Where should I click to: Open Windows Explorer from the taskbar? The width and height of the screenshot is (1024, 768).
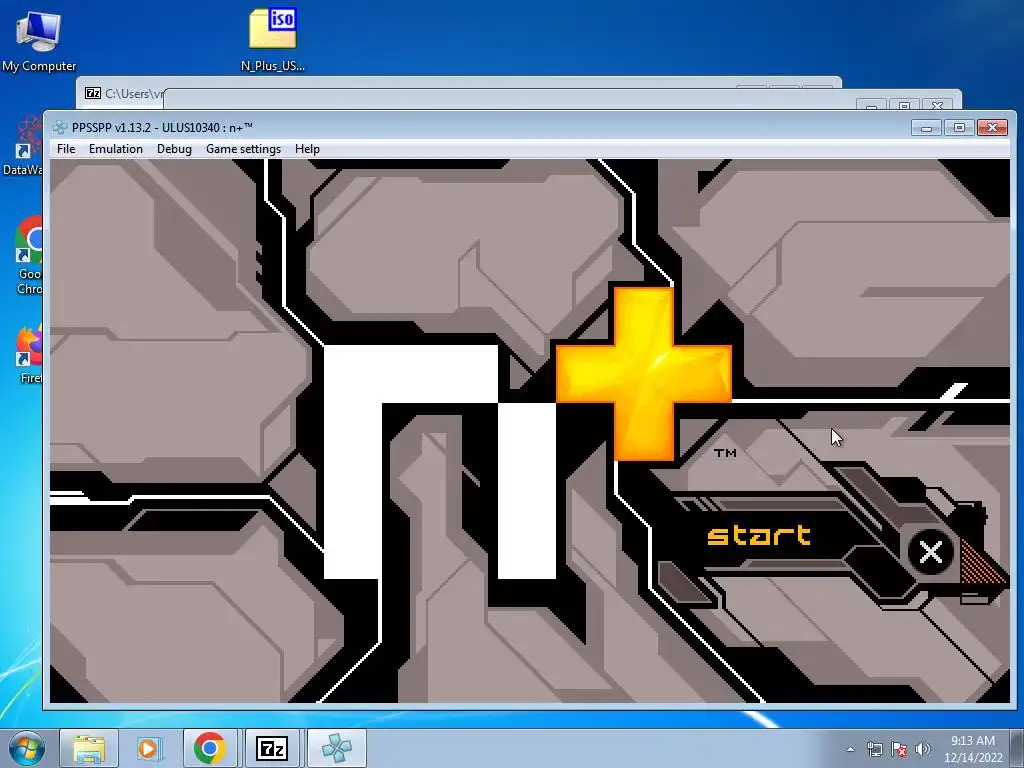(89, 748)
